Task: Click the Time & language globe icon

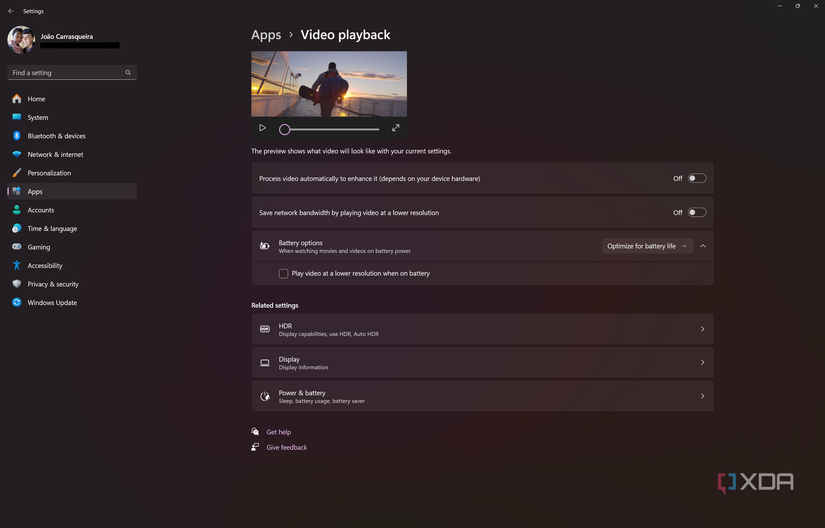Action: [x=17, y=228]
